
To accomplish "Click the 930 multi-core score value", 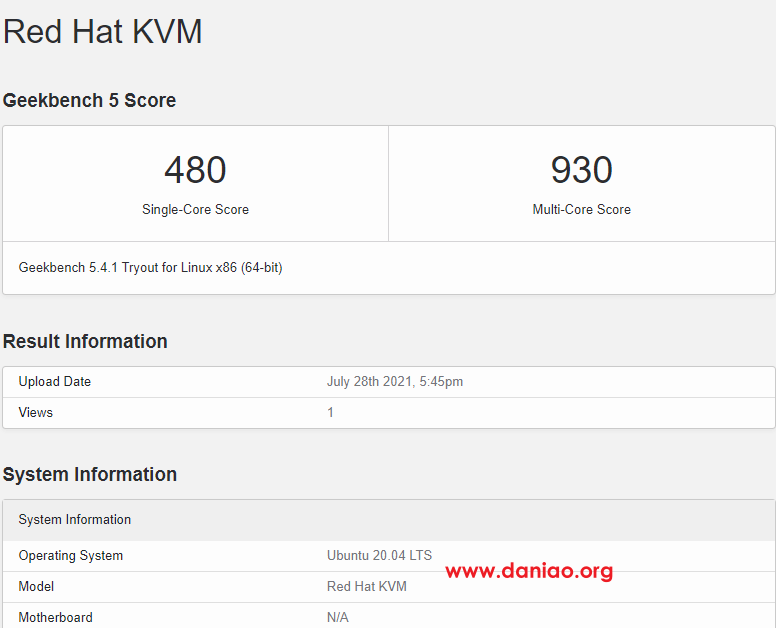I will (582, 170).
